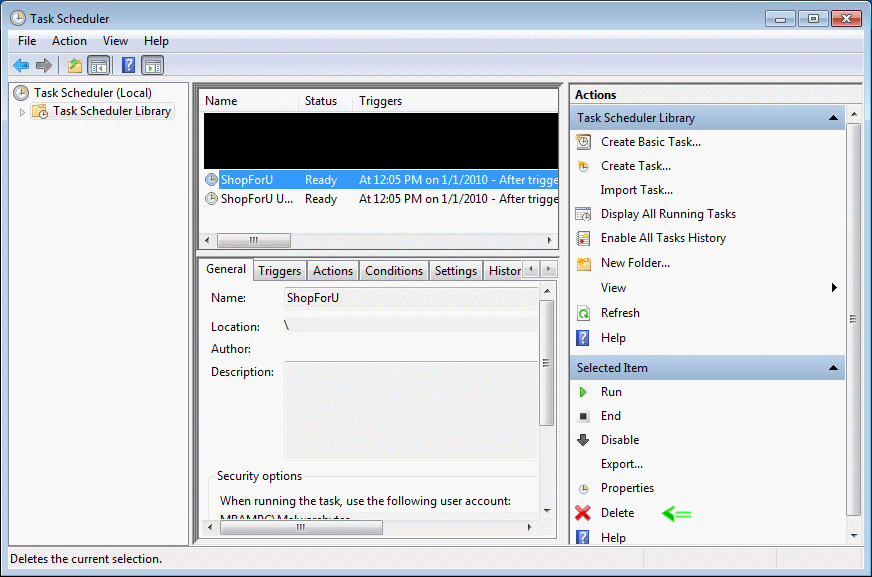
Task: Click the End stop icon
Action: coord(583,416)
